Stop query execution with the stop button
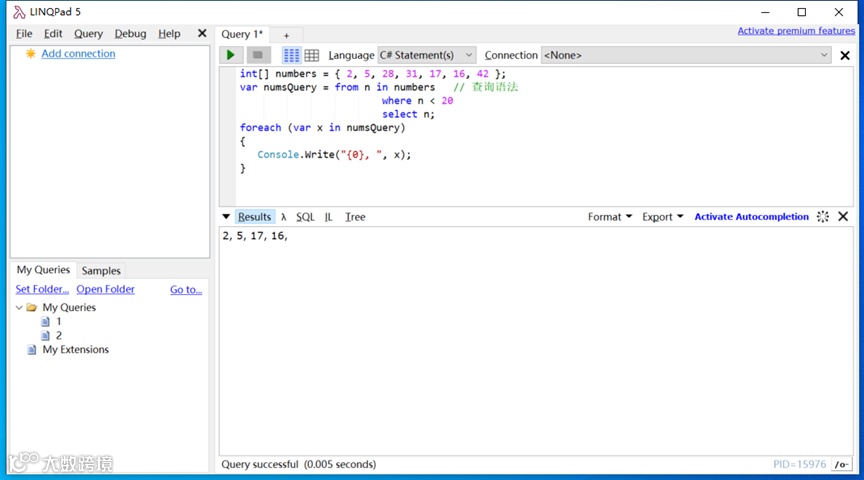864x480 pixels. click(257, 55)
